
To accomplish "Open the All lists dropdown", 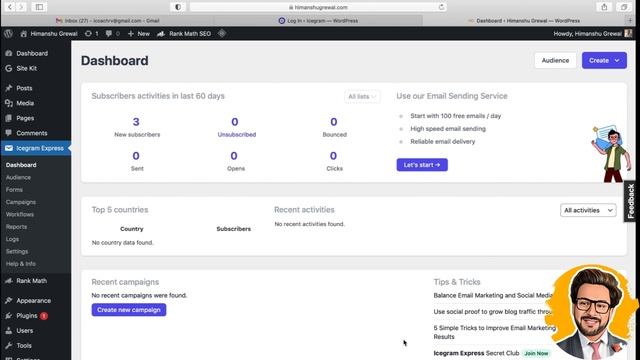I will click(x=362, y=97).
